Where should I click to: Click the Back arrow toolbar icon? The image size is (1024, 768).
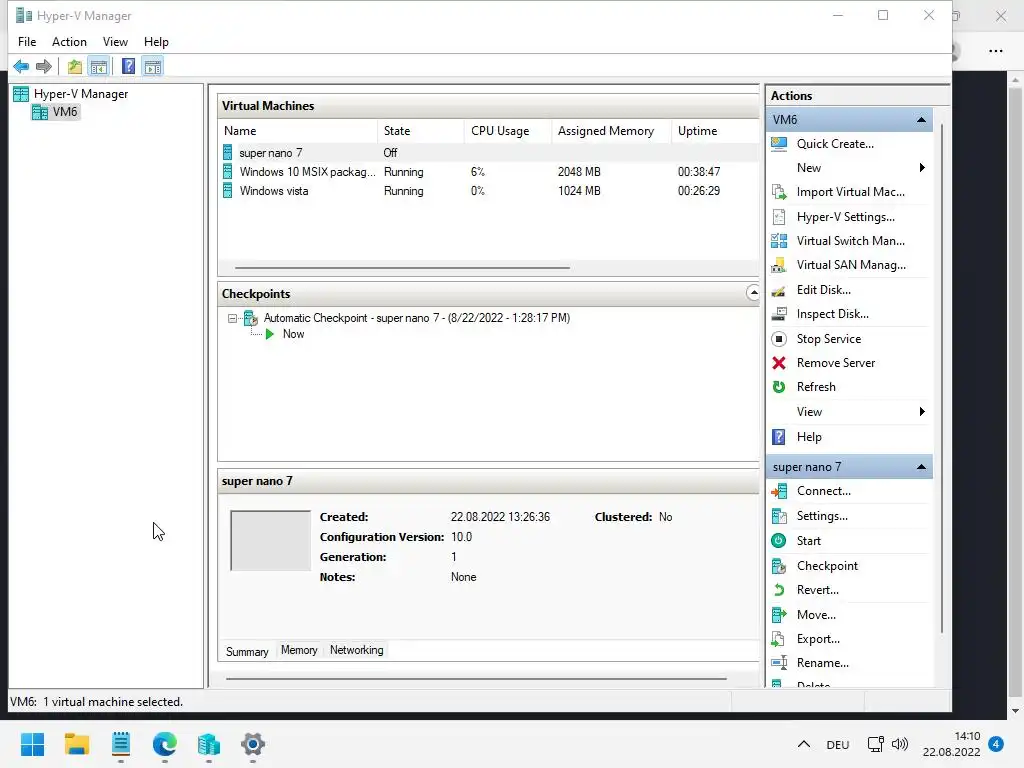tap(21, 66)
